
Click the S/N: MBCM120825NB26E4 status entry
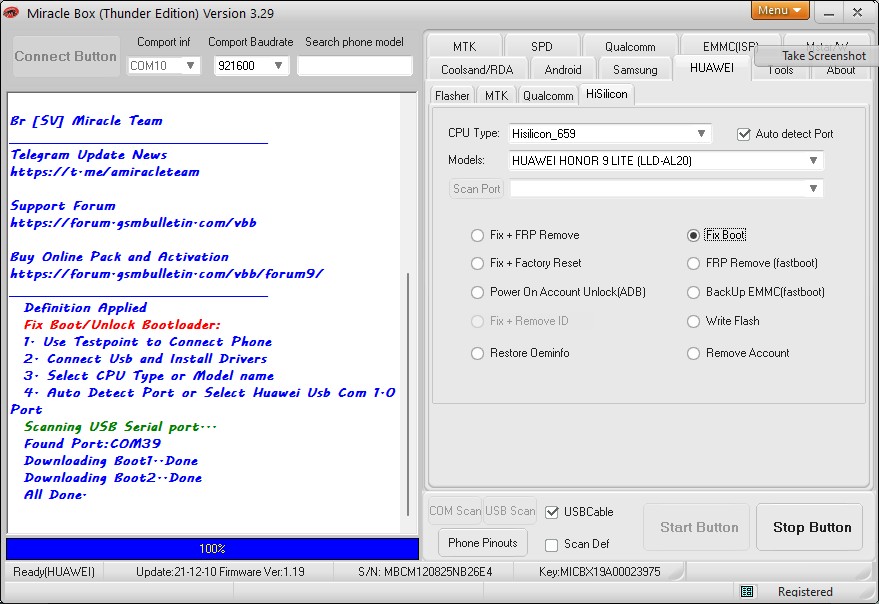[425, 572]
